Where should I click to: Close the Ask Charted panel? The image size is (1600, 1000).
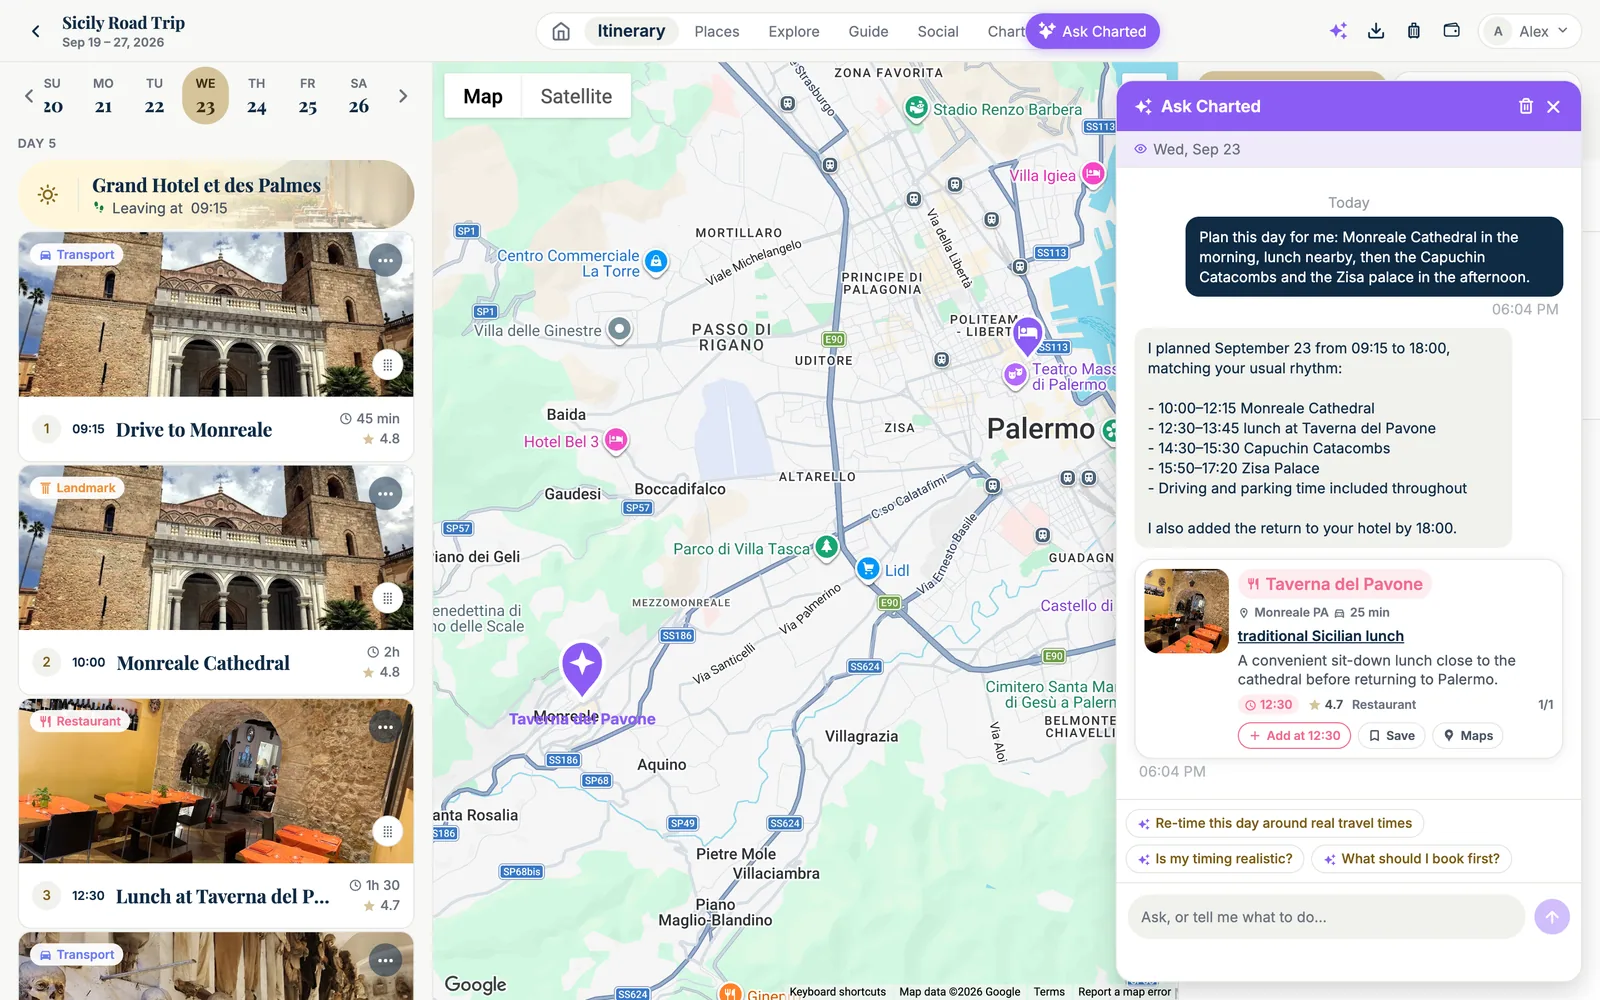coord(1553,106)
